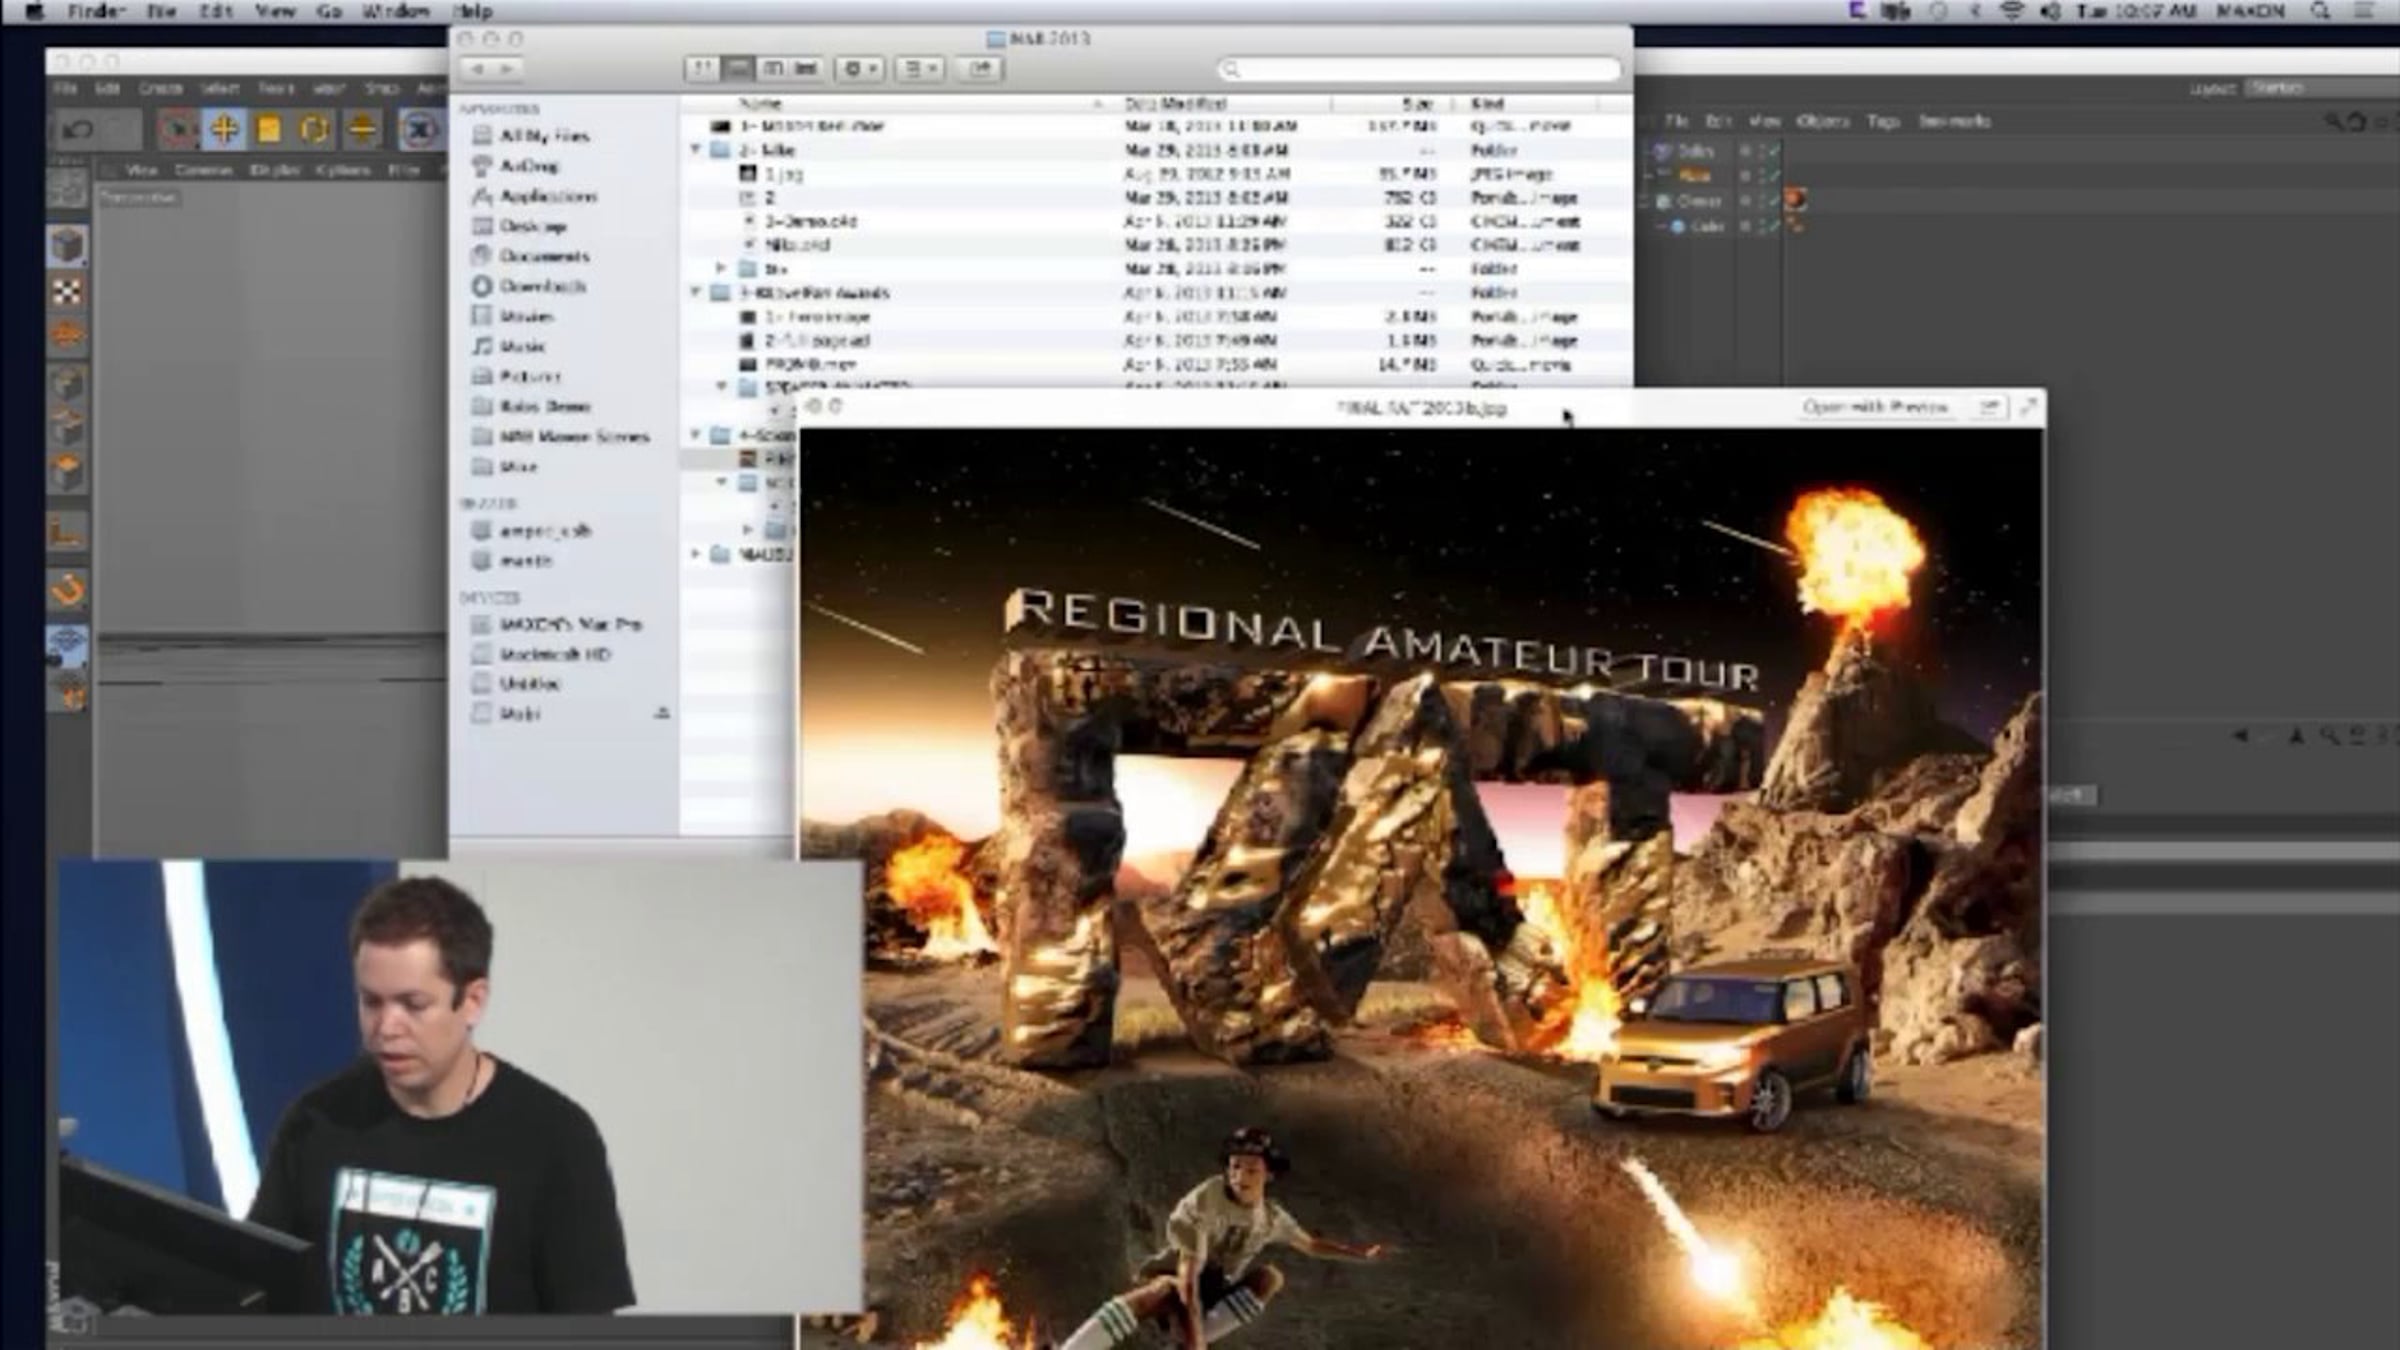Click the Finder Share toolbar button
Image resolution: width=2400 pixels, height=1350 pixels.
(980, 68)
